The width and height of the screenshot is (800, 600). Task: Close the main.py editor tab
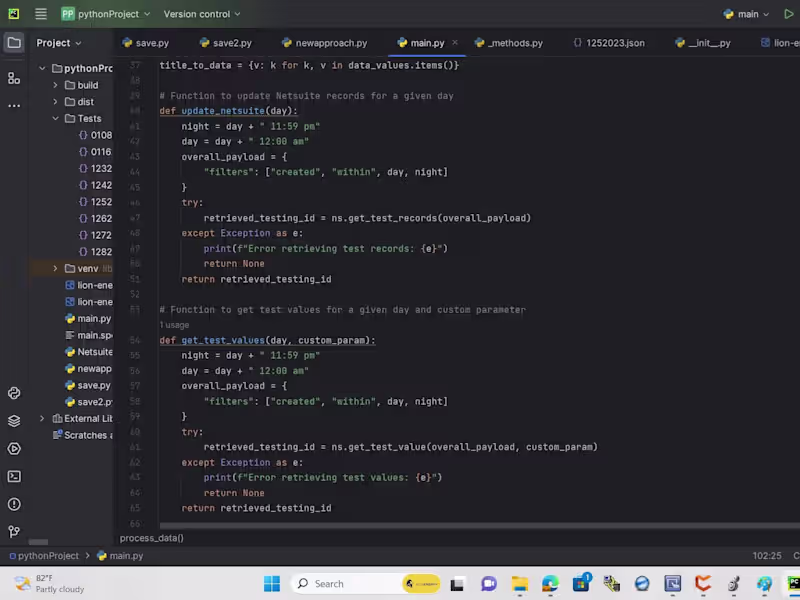[x=455, y=42]
